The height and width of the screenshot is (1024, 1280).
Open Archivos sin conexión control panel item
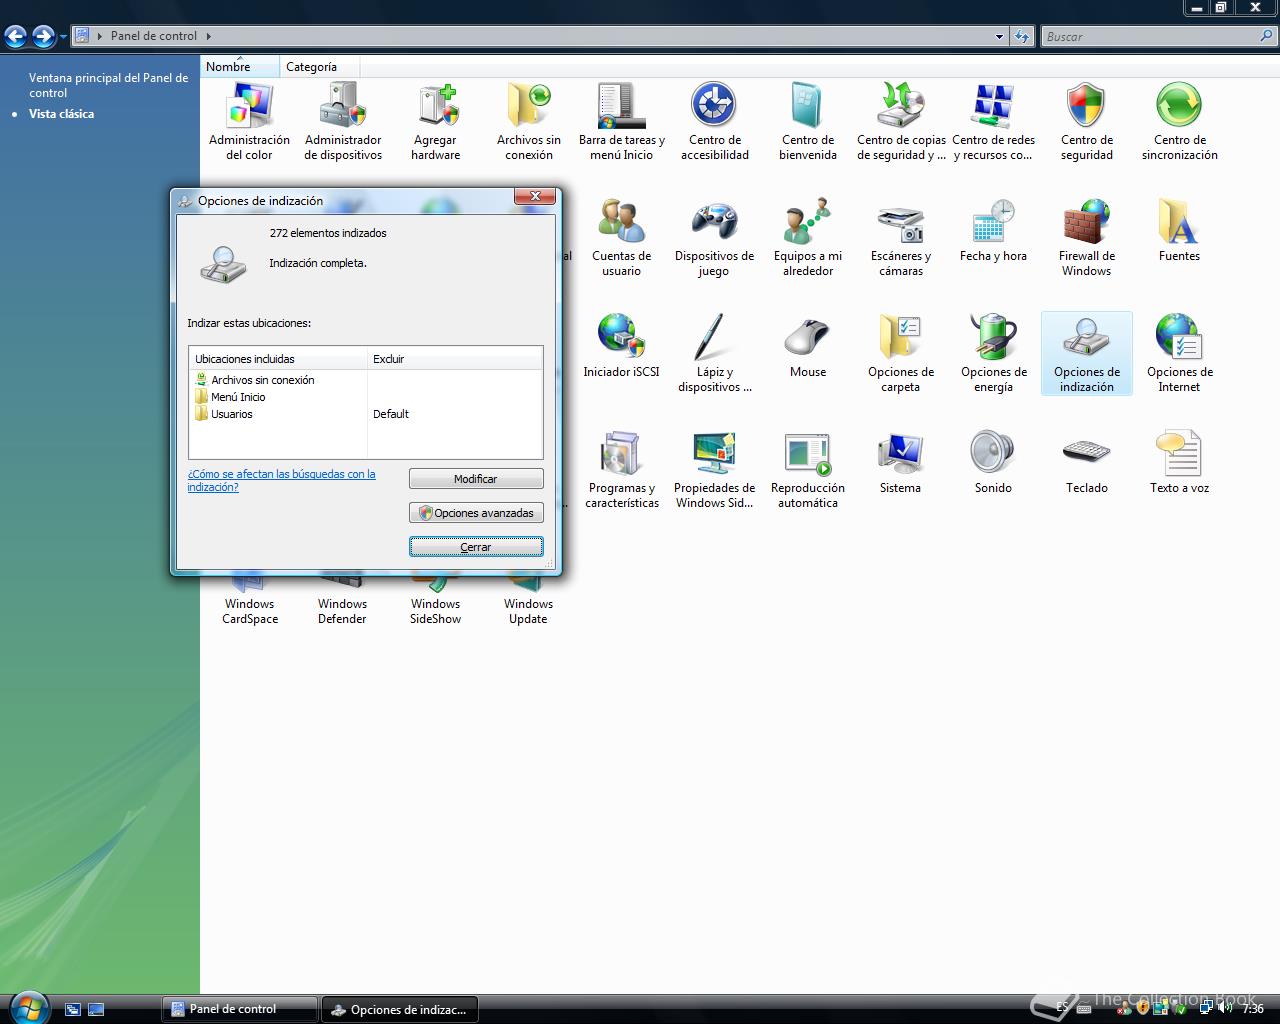pyautogui.click(x=529, y=122)
